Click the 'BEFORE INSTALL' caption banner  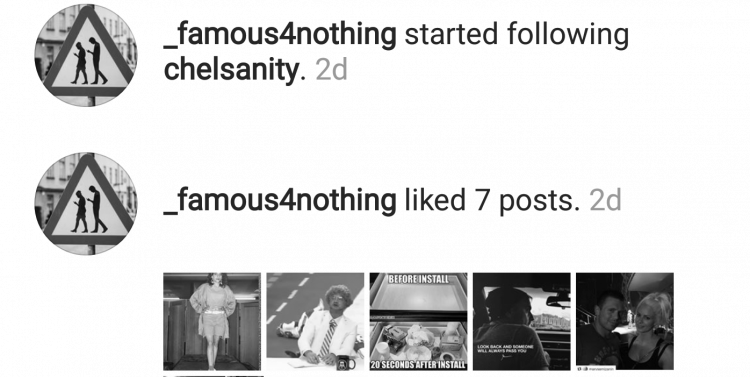(x=419, y=279)
